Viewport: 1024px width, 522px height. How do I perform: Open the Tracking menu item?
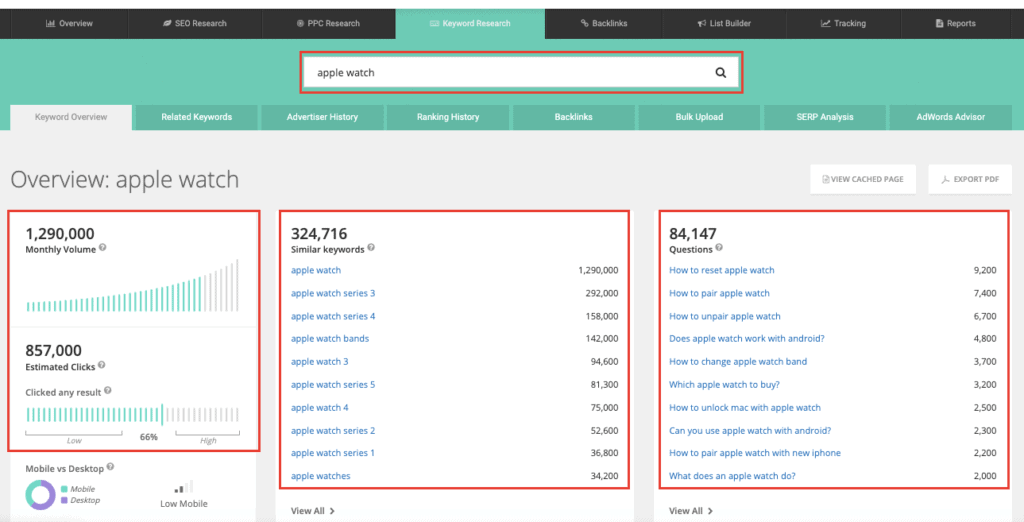pyautogui.click(x=842, y=23)
